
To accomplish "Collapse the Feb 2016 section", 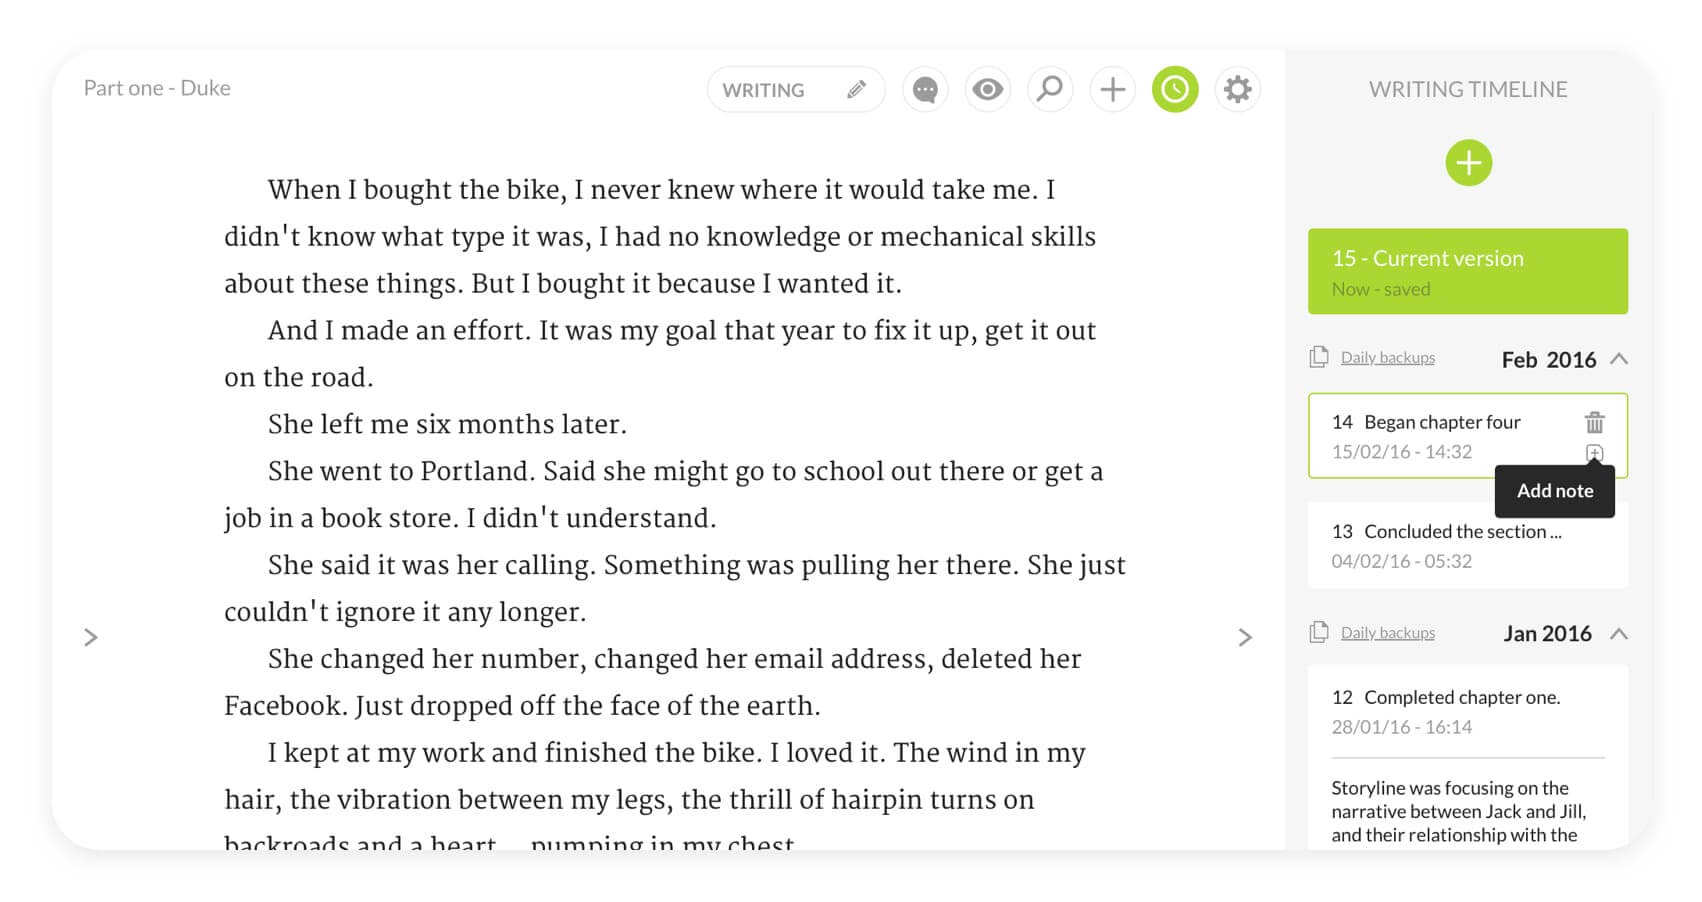I will [x=1619, y=359].
